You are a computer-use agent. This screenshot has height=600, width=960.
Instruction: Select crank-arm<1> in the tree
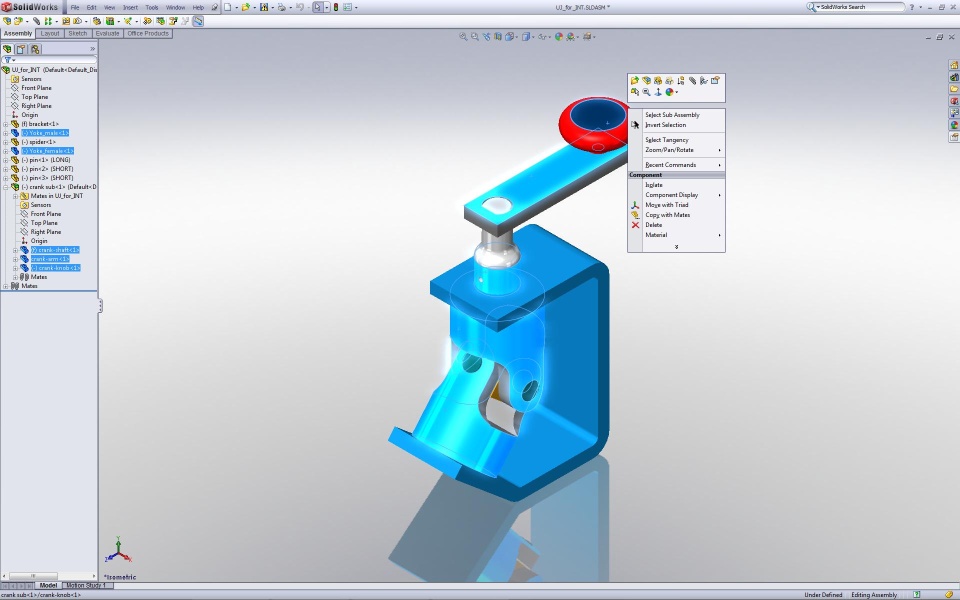click(50, 259)
